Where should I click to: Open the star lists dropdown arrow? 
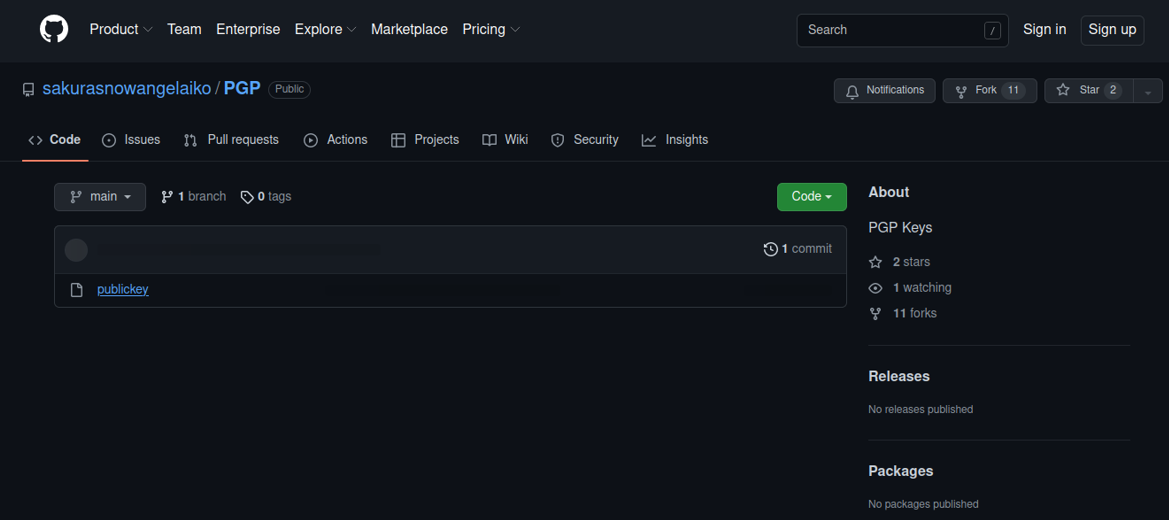pos(1147,90)
